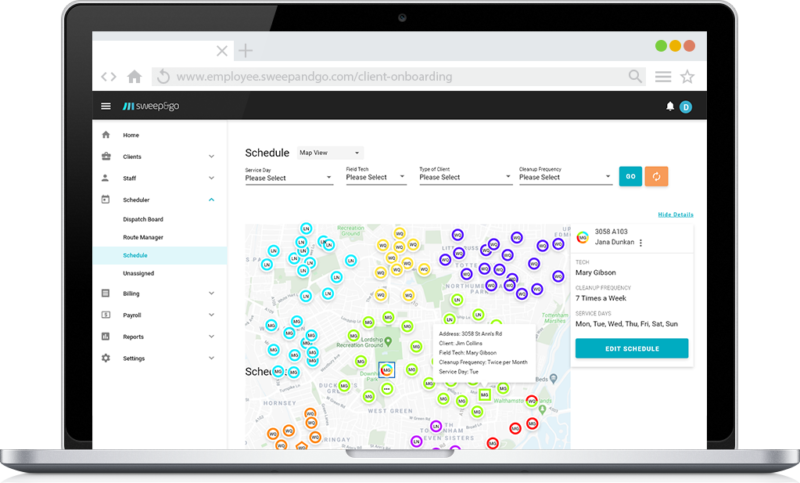Switch view using Map View selector

tap(330, 153)
